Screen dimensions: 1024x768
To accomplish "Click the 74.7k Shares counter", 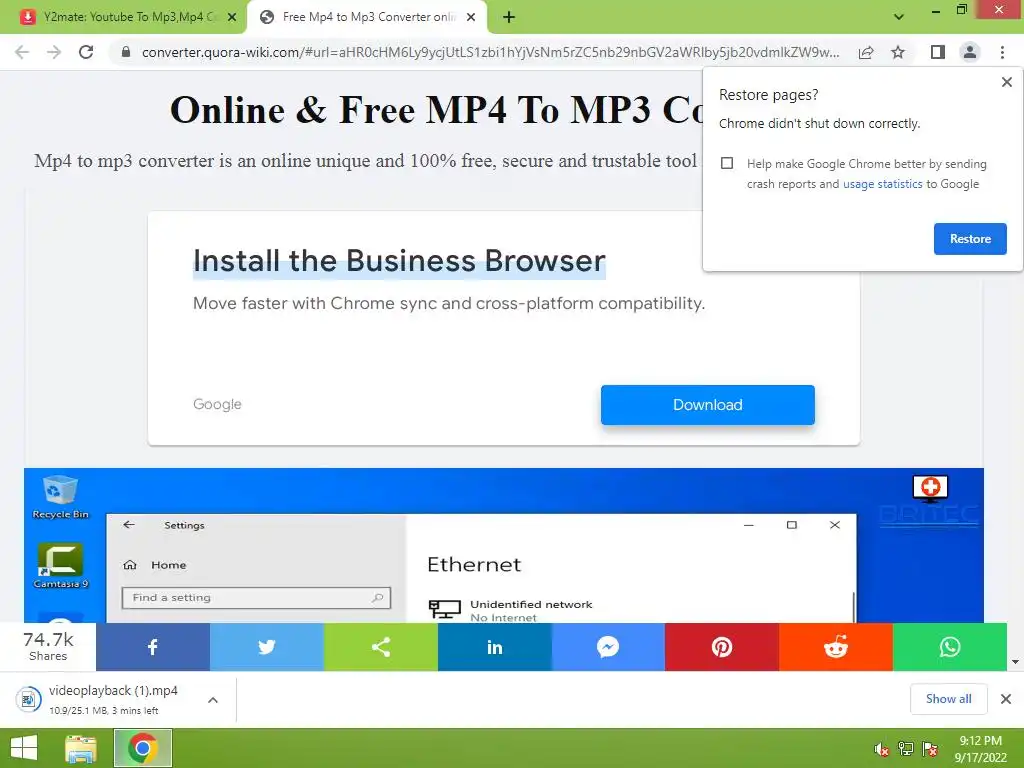I will point(48,647).
